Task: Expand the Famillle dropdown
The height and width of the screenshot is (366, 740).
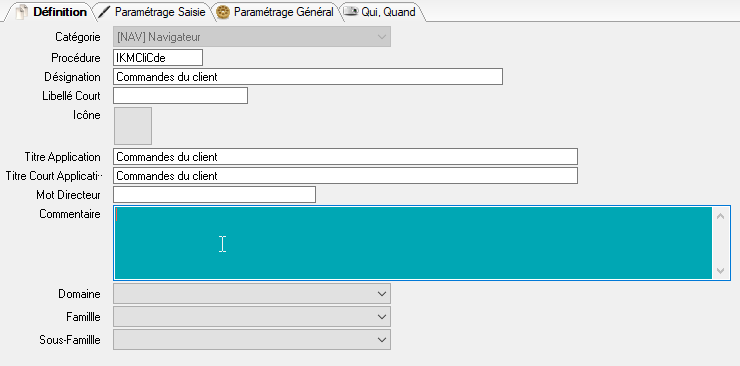Action: pyautogui.click(x=252, y=316)
